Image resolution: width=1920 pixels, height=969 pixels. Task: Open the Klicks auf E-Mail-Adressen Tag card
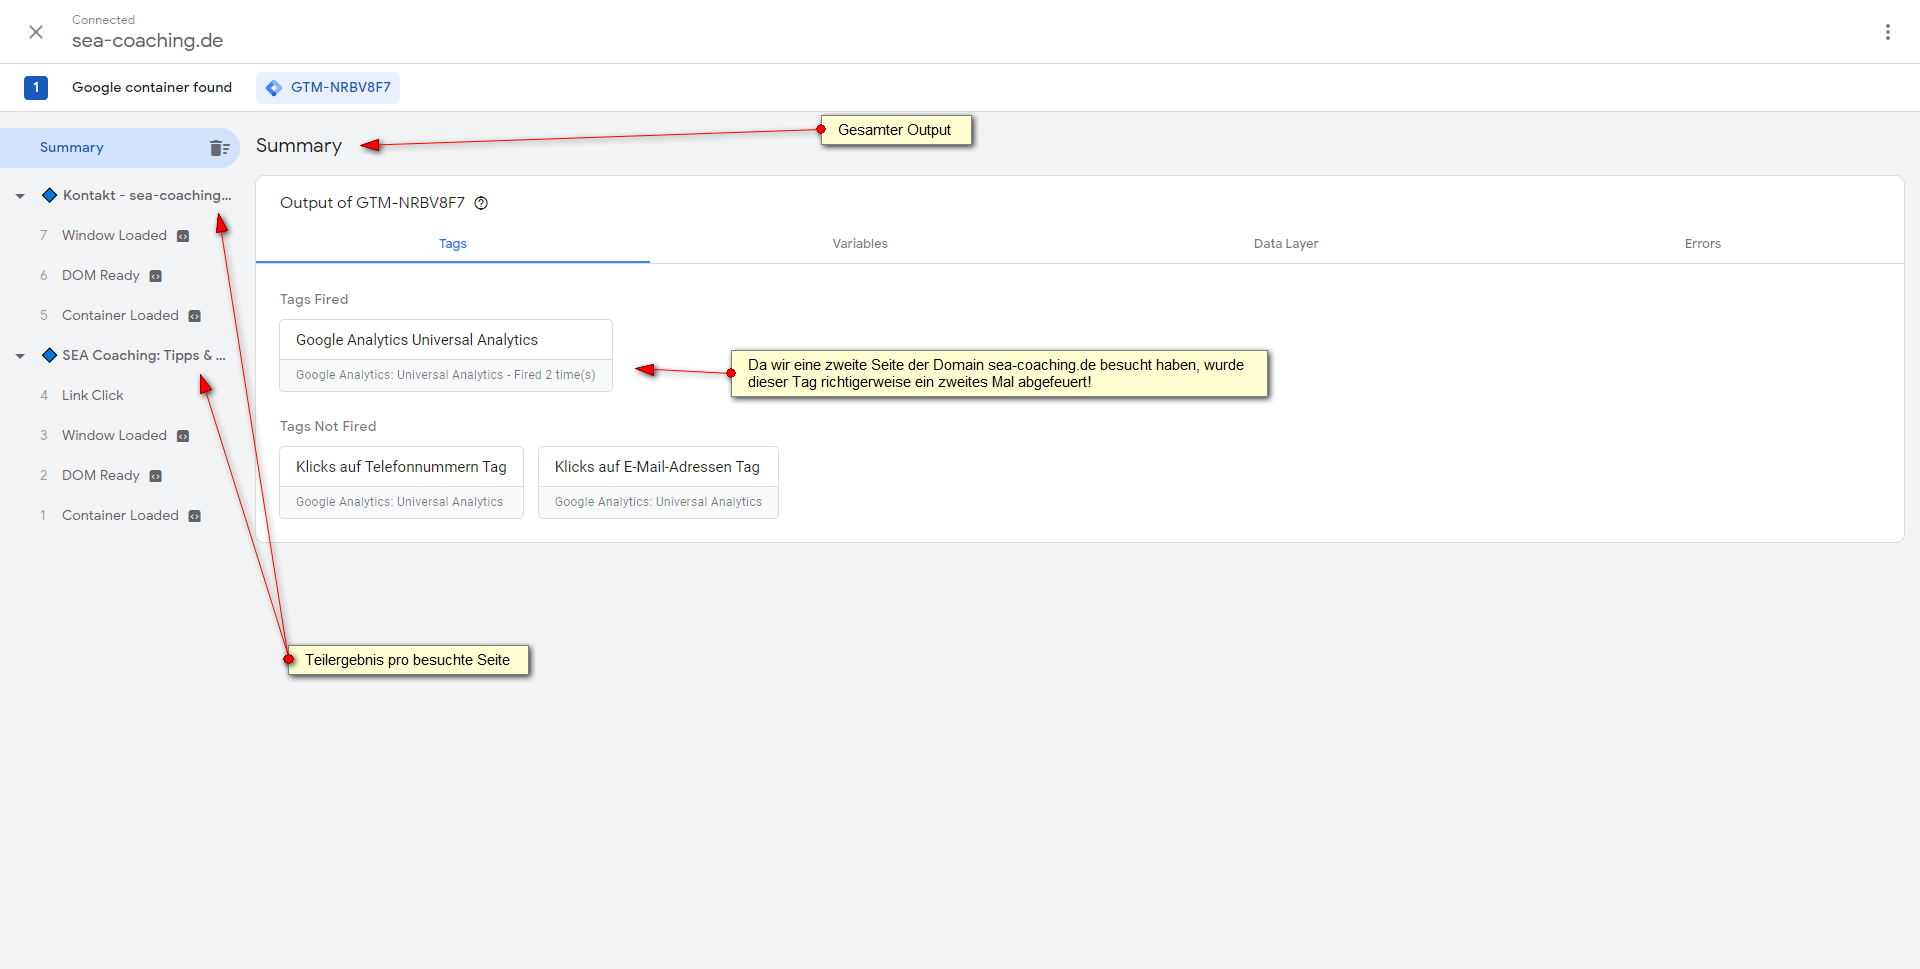[658, 482]
